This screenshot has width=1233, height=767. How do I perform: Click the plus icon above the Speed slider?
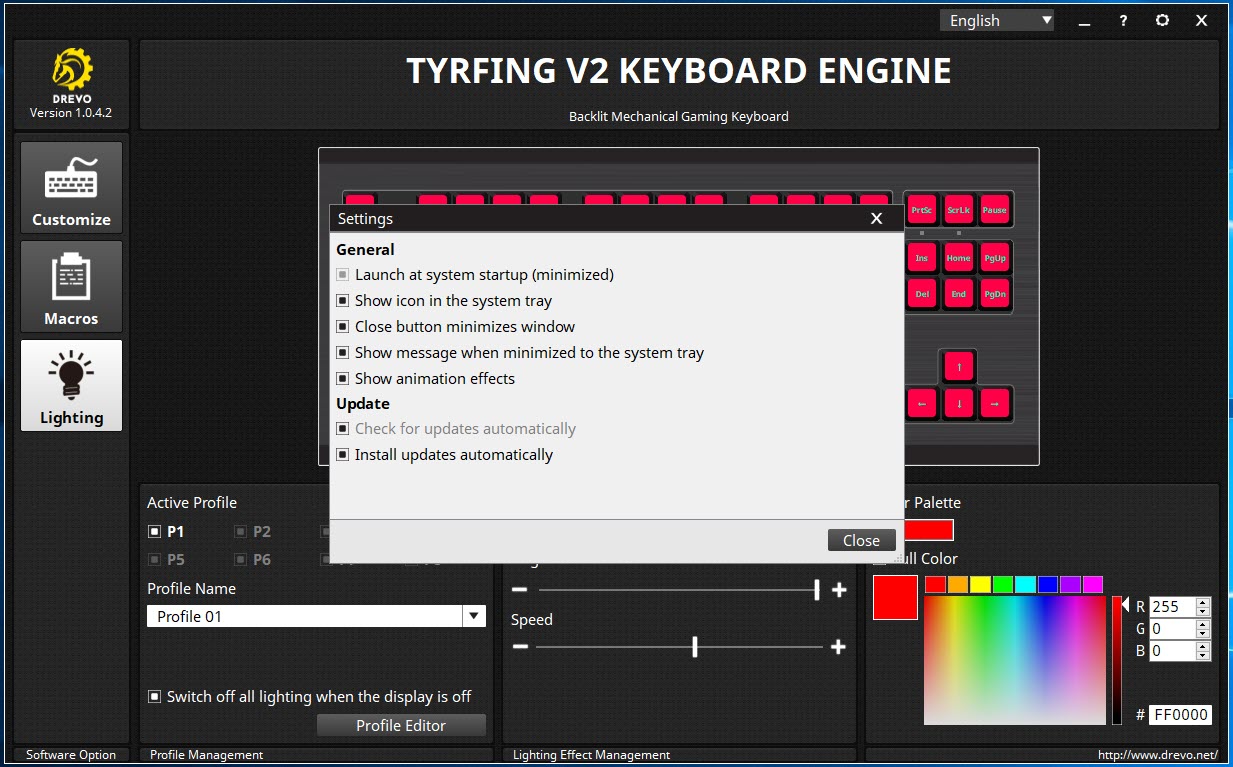(x=839, y=590)
